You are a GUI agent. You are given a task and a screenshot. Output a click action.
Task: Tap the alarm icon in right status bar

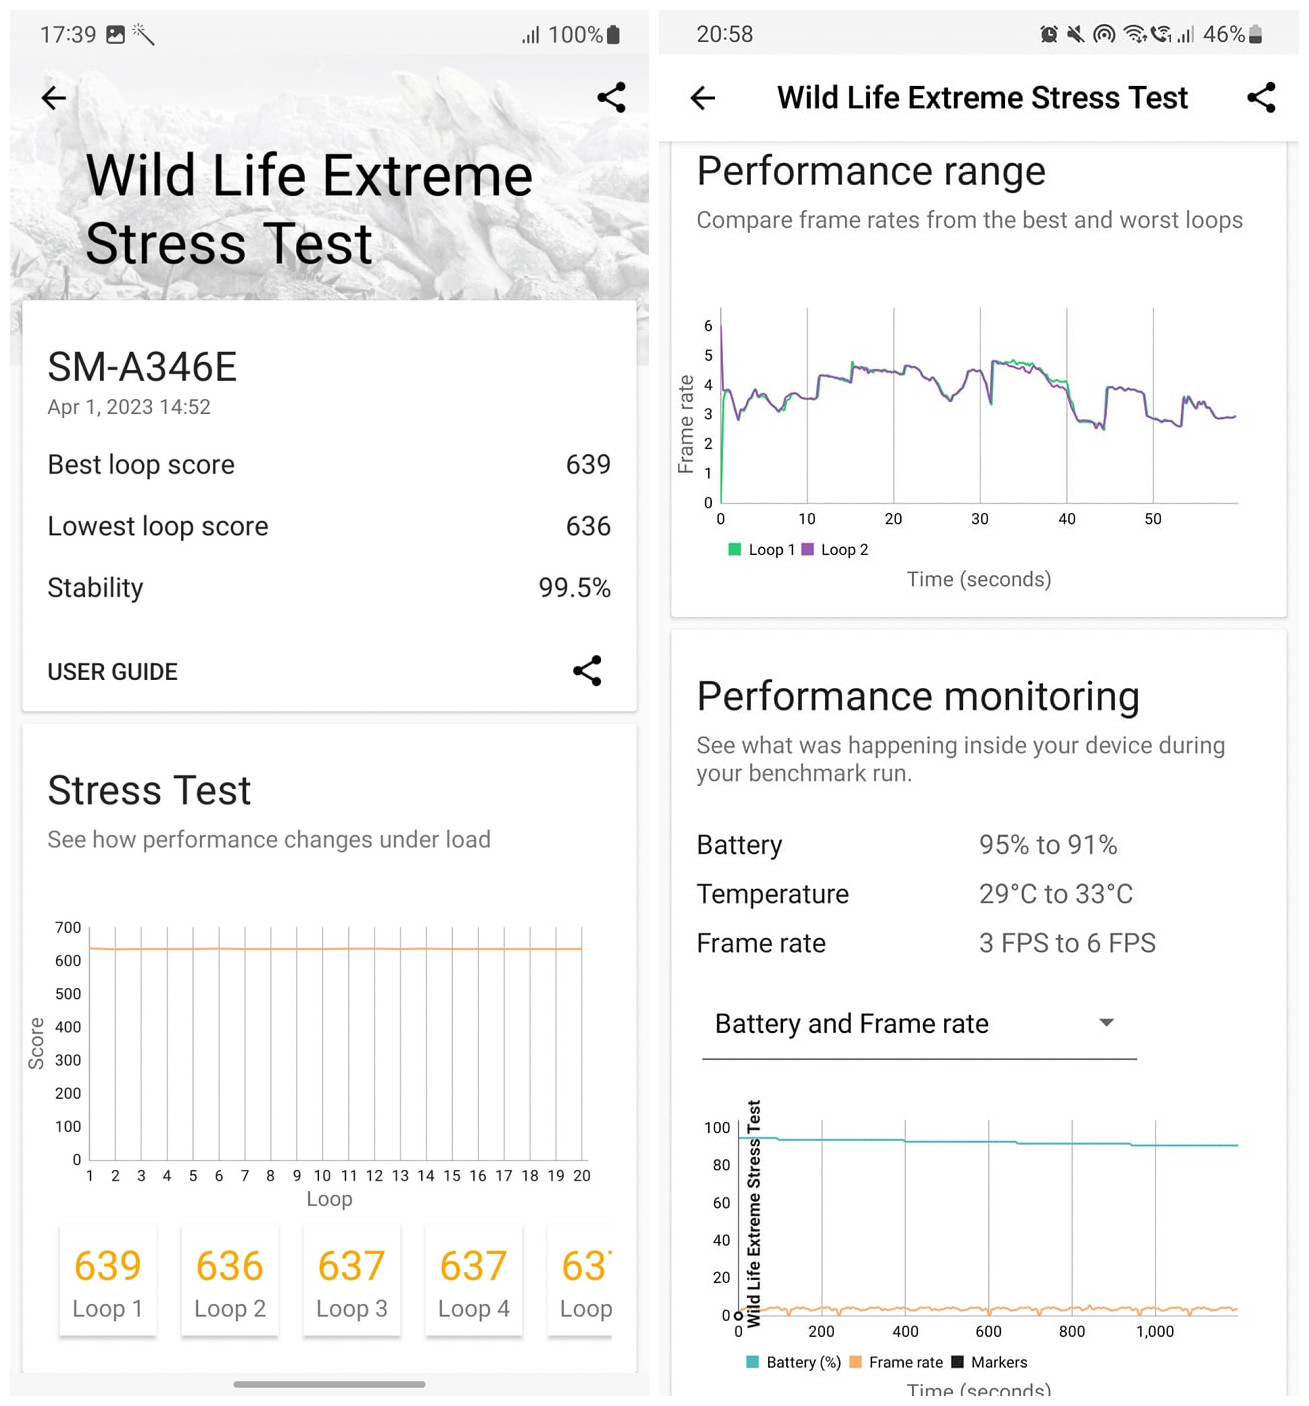pyautogui.click(x=1049, y=35)
